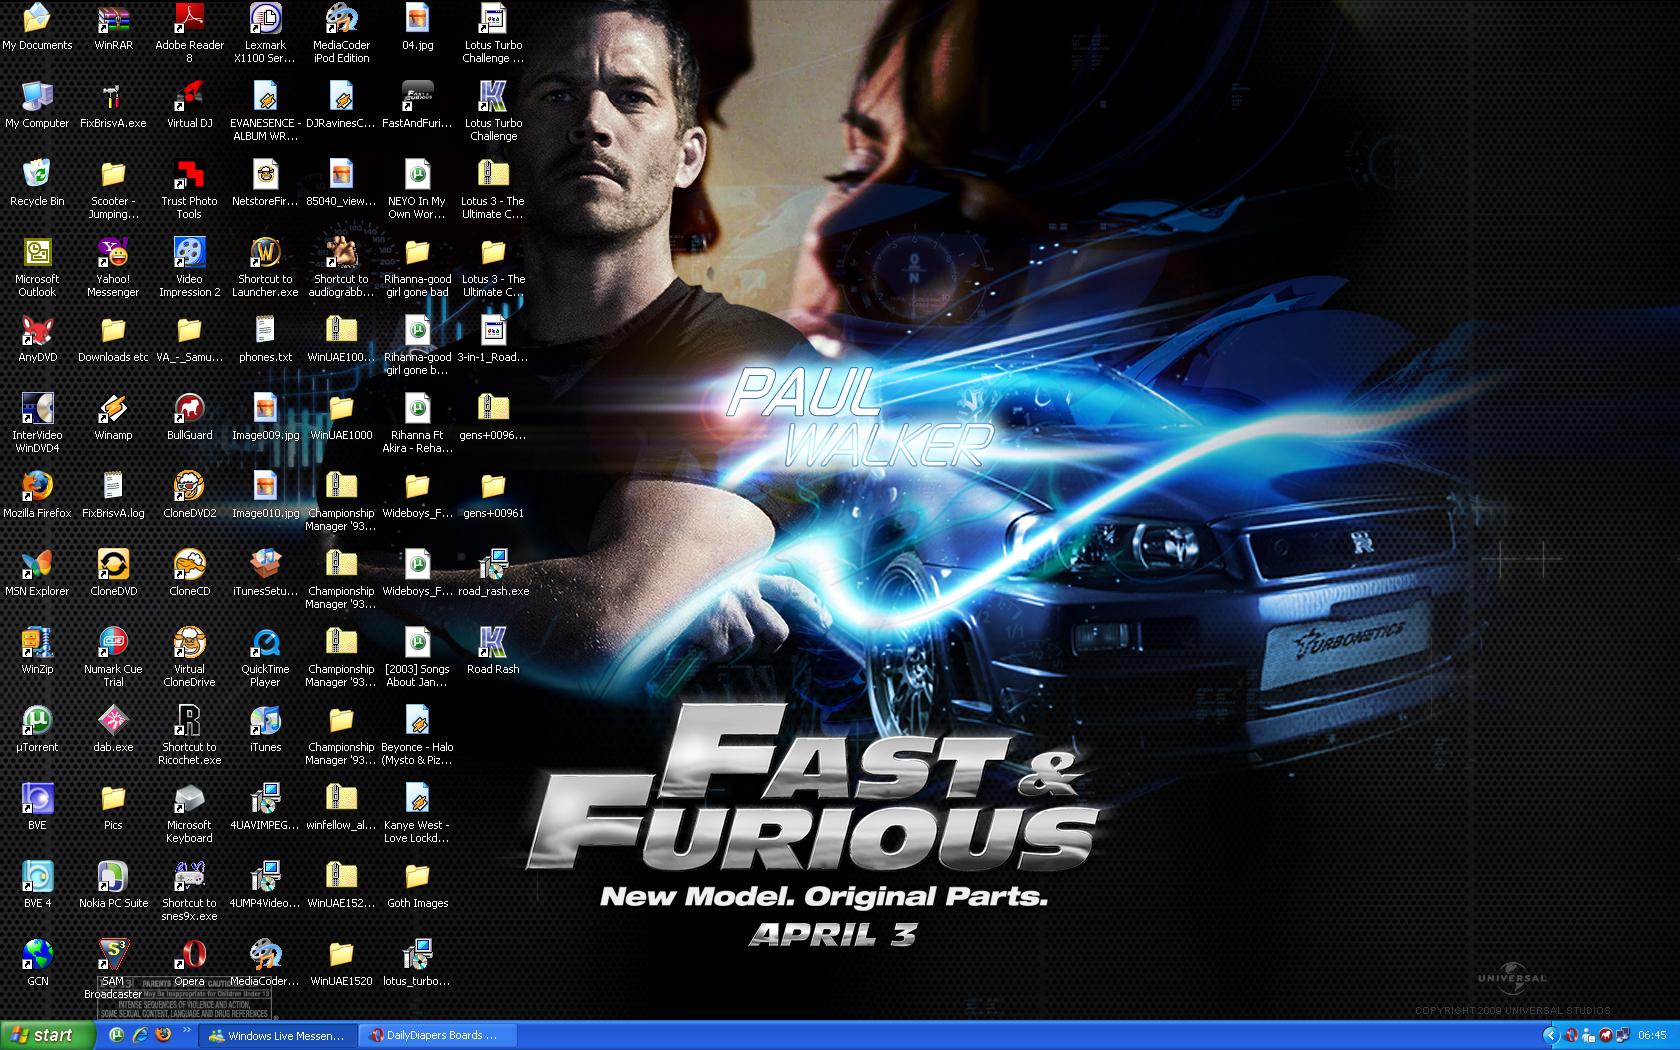
Task: Open the gens+00961 folder
Action: [x=493, y=496]
